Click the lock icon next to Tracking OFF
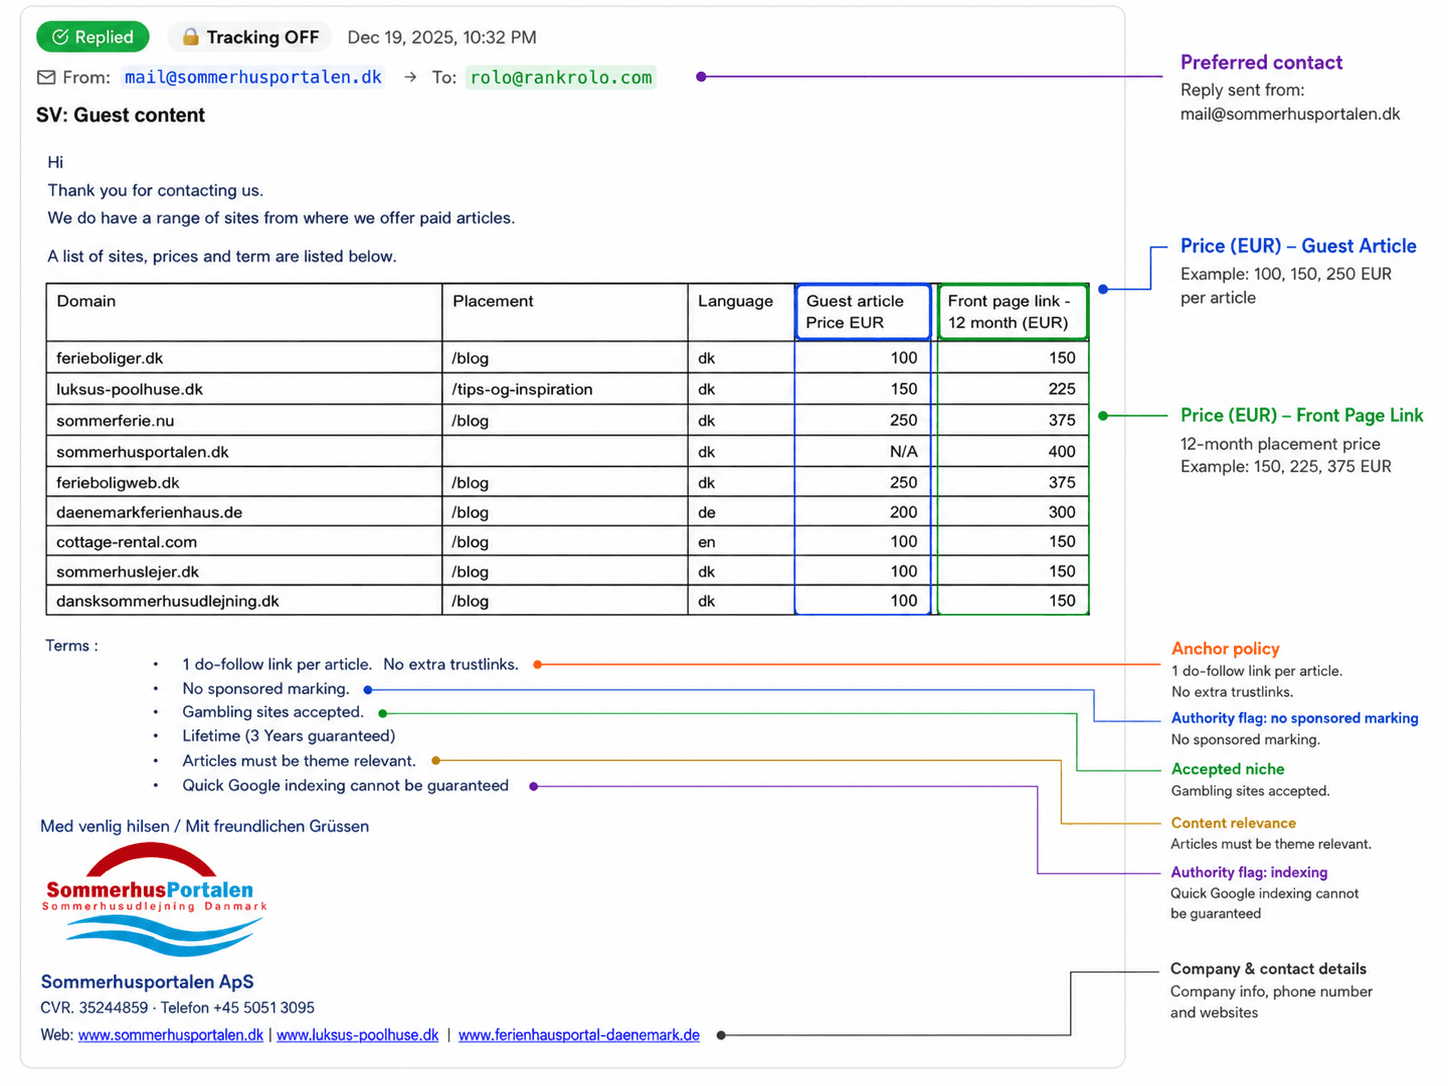Screen dimensions: 1448x1086 [x=190, y=37]
